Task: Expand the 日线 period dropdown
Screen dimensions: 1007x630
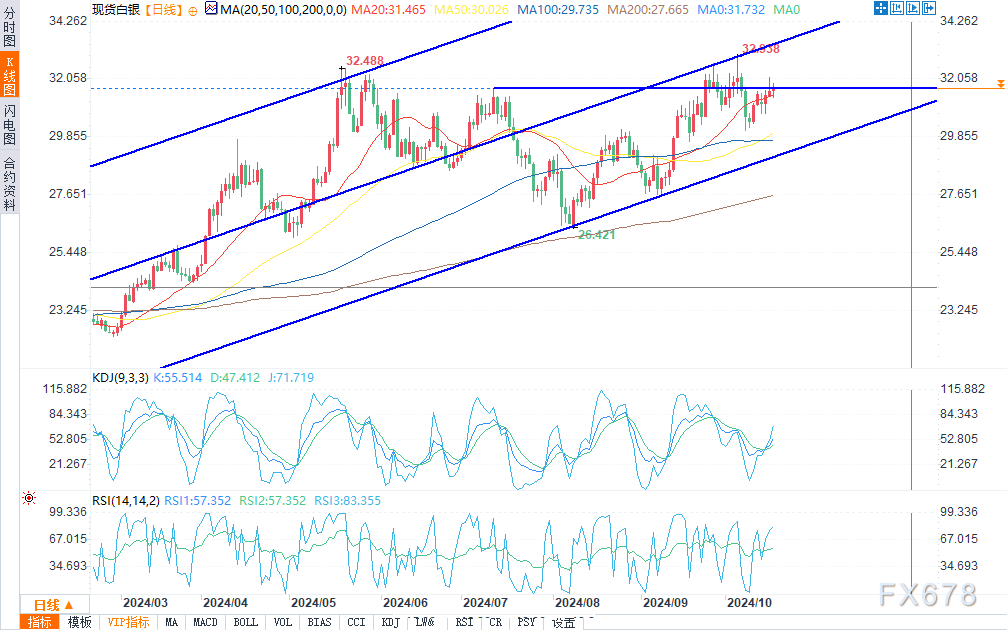Action: tap(54, 605)
